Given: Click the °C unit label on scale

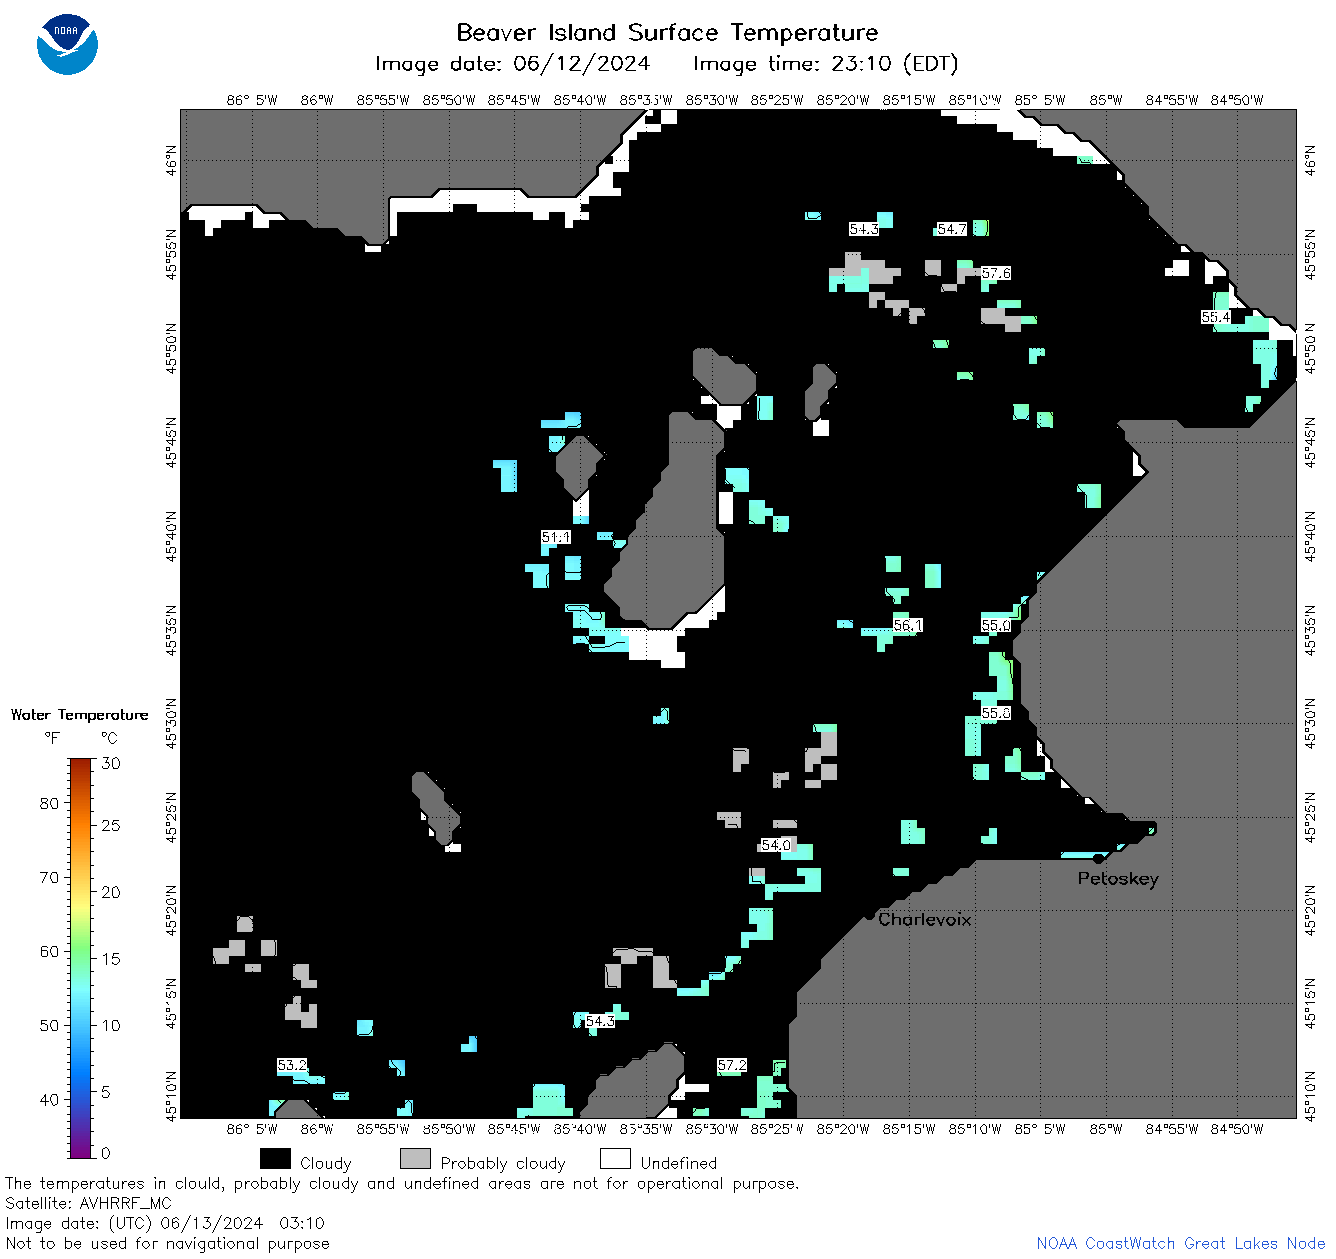Looking at the screenshot, I should [x=110, y=738].
